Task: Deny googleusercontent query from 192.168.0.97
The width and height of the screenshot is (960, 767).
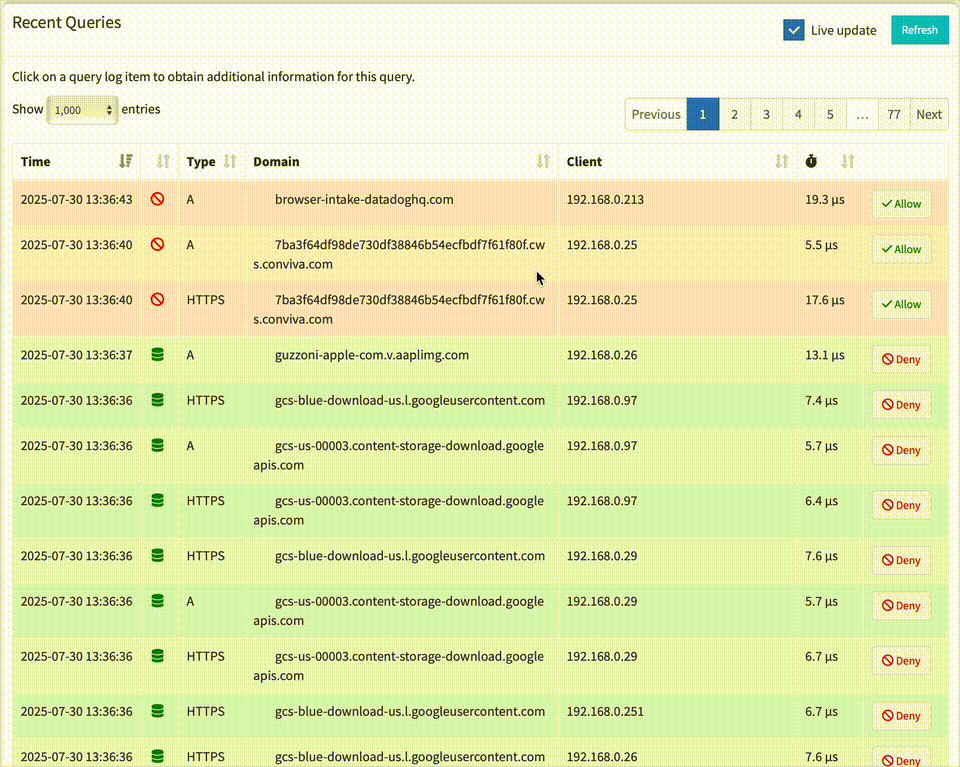Action: pos(901,405)
